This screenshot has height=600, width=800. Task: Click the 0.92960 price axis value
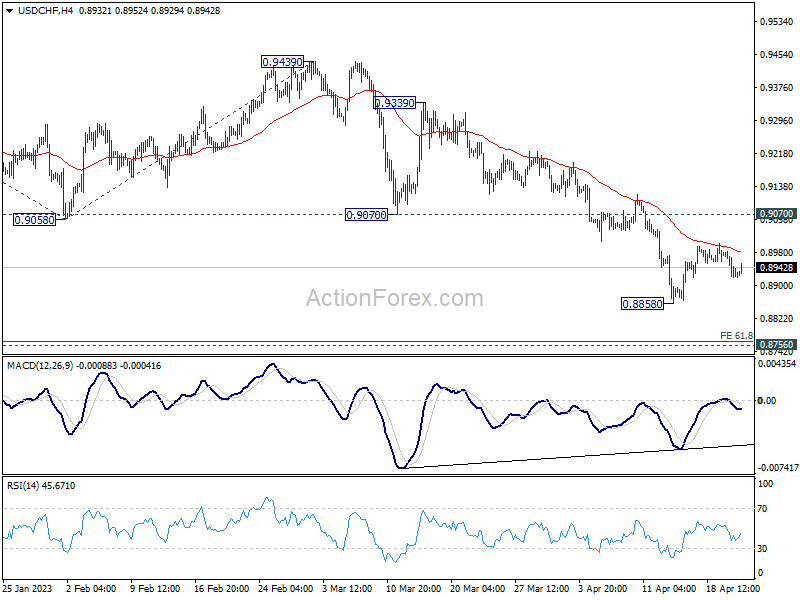pos(777,121)
